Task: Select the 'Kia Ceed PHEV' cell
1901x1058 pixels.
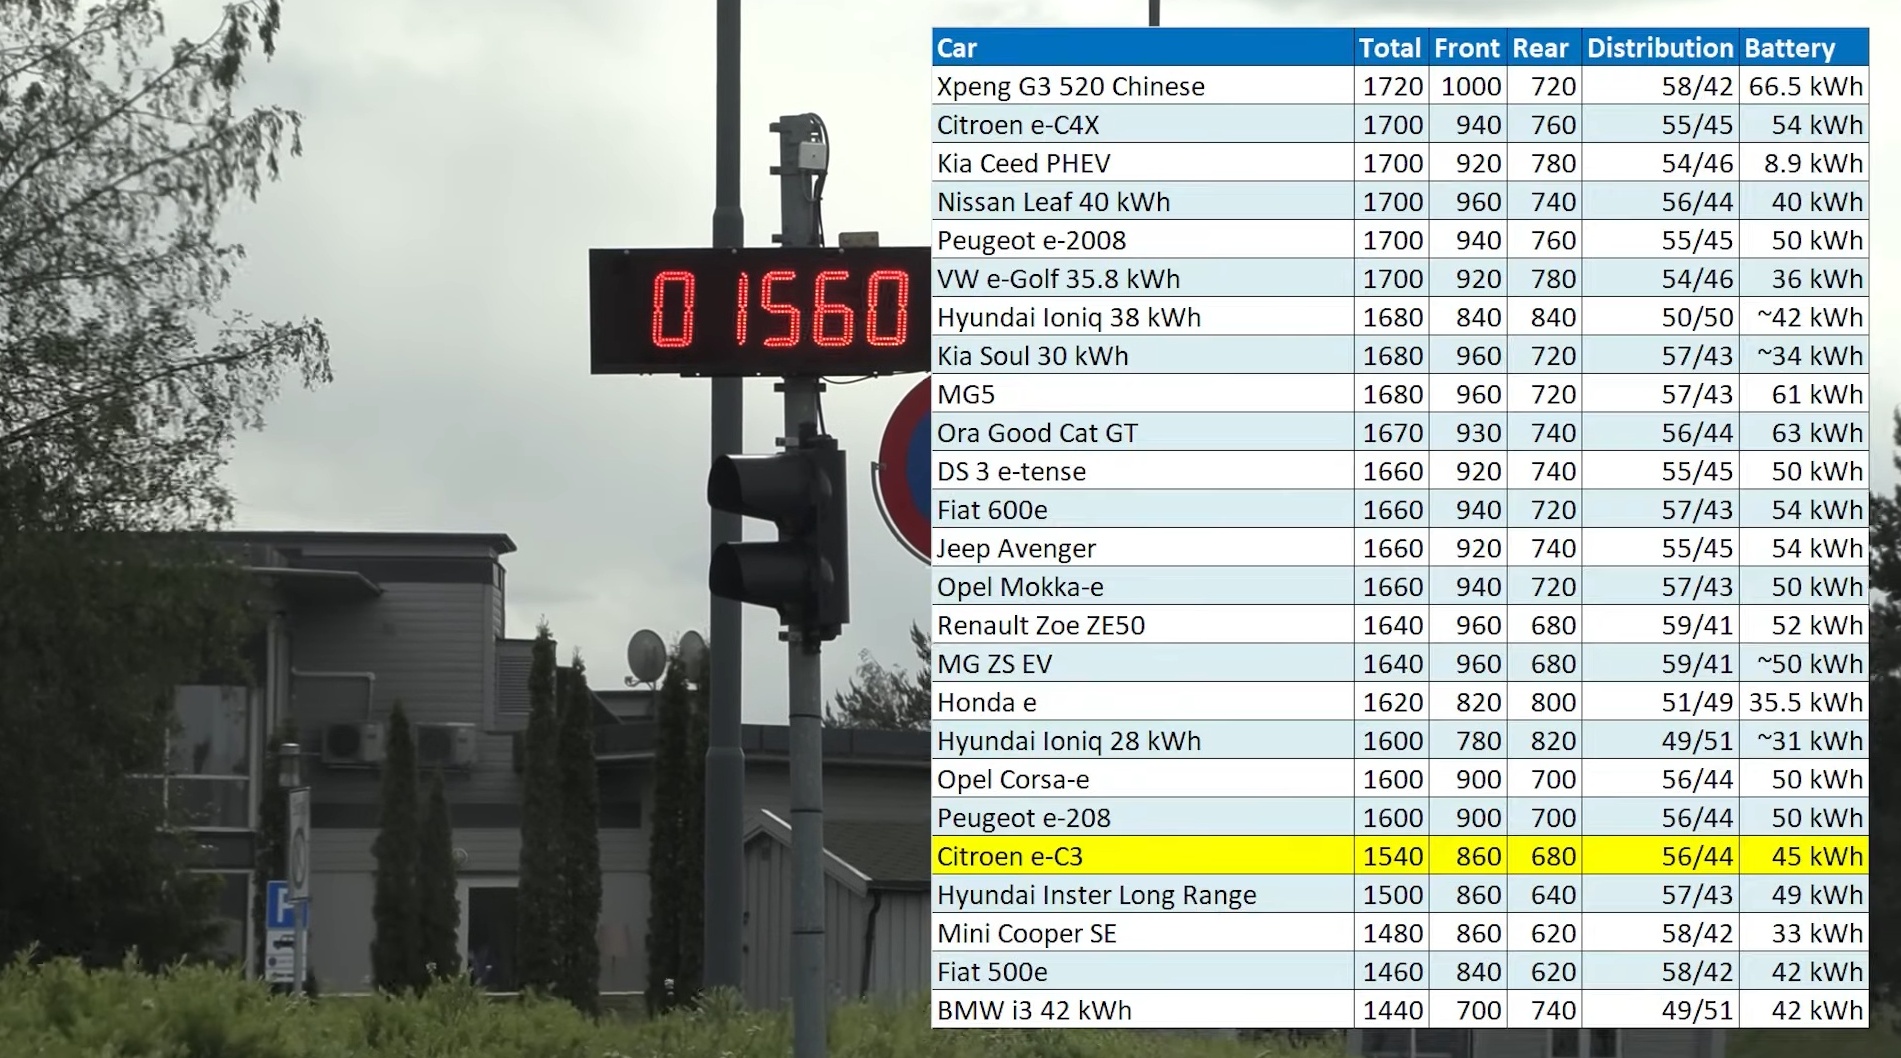Action: 1143,163
